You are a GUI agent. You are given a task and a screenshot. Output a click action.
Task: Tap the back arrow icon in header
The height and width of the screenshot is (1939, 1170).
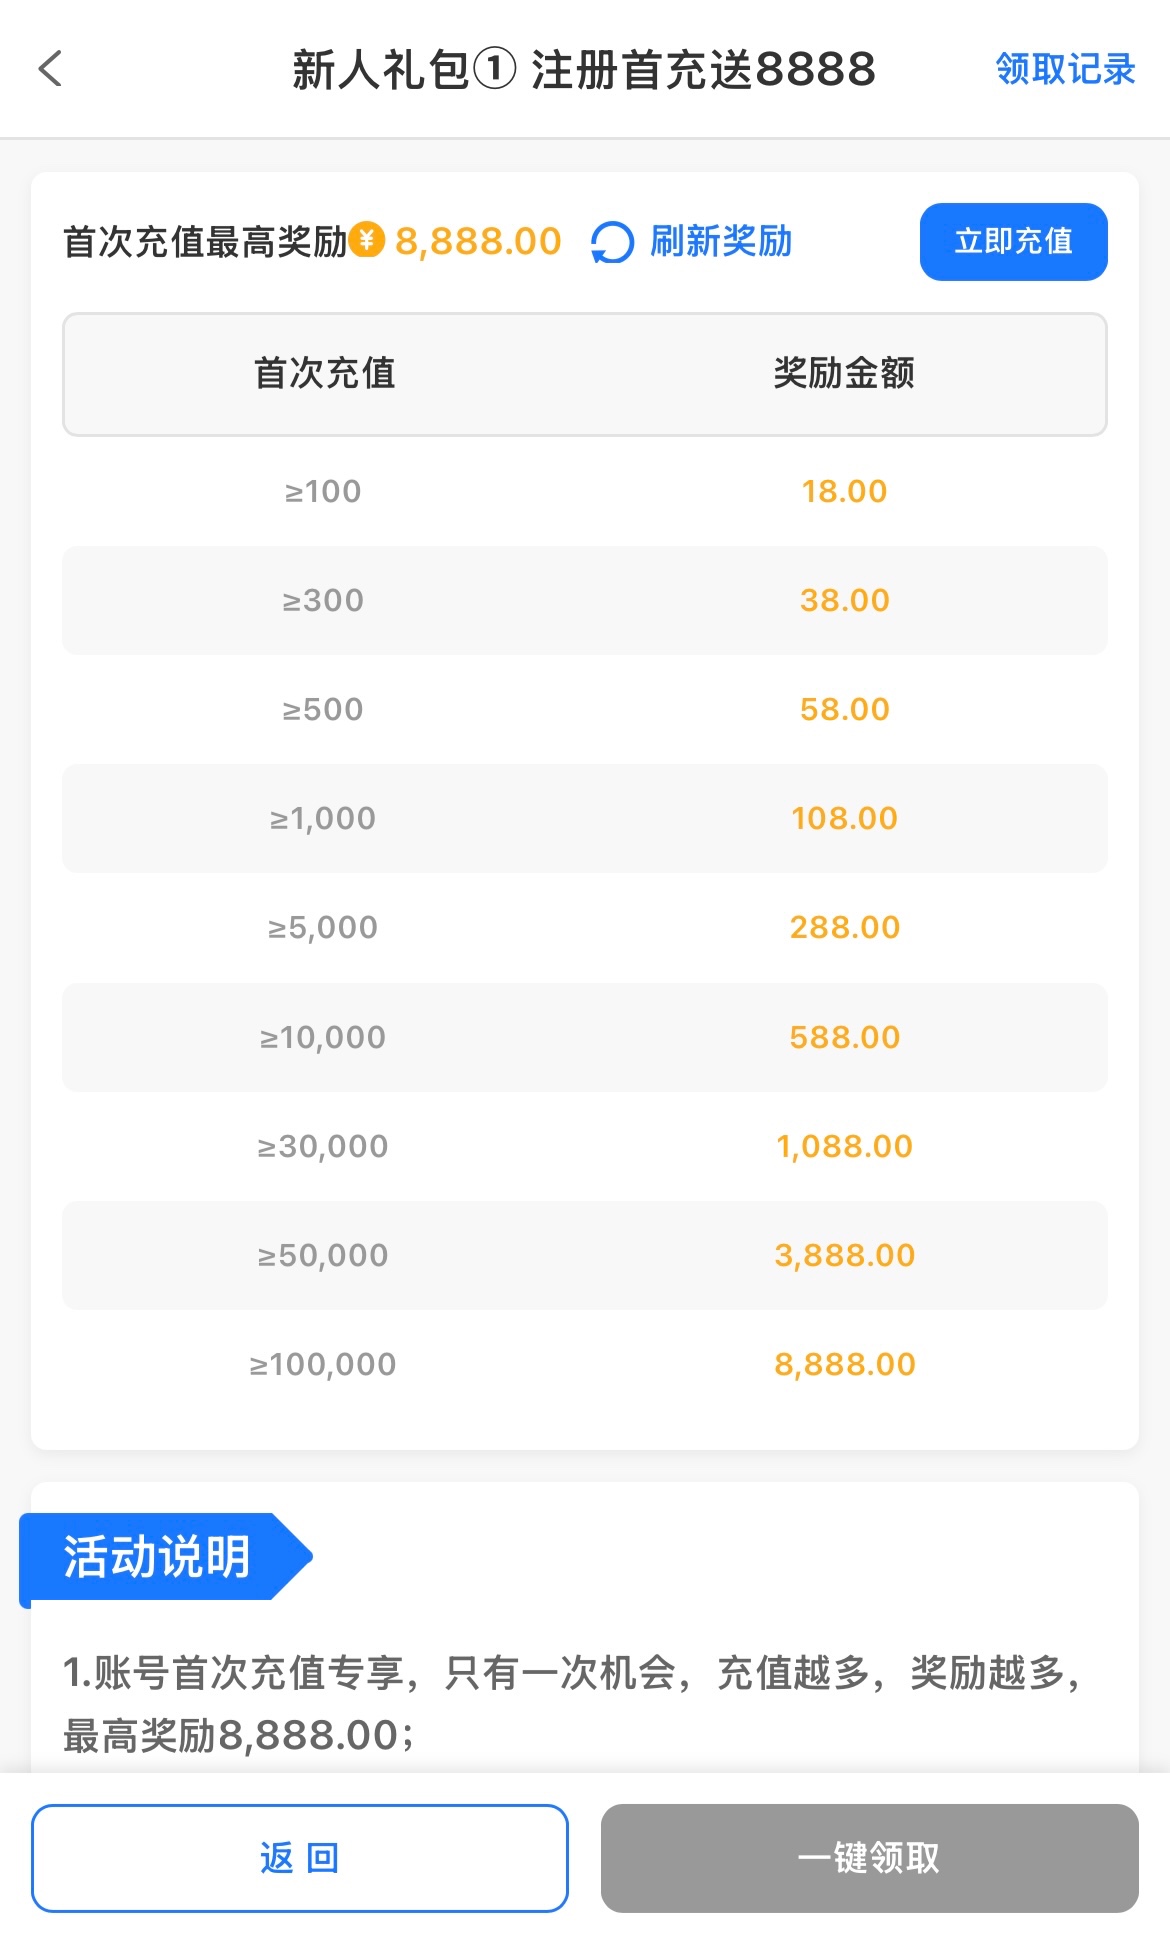pos(50,69)
